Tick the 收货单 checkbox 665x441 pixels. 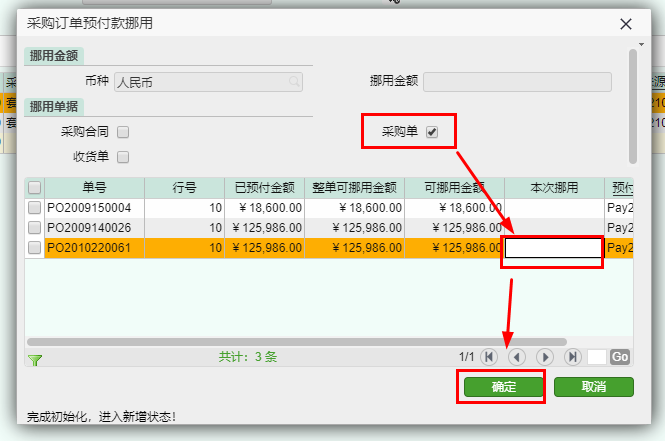[123, 156]
